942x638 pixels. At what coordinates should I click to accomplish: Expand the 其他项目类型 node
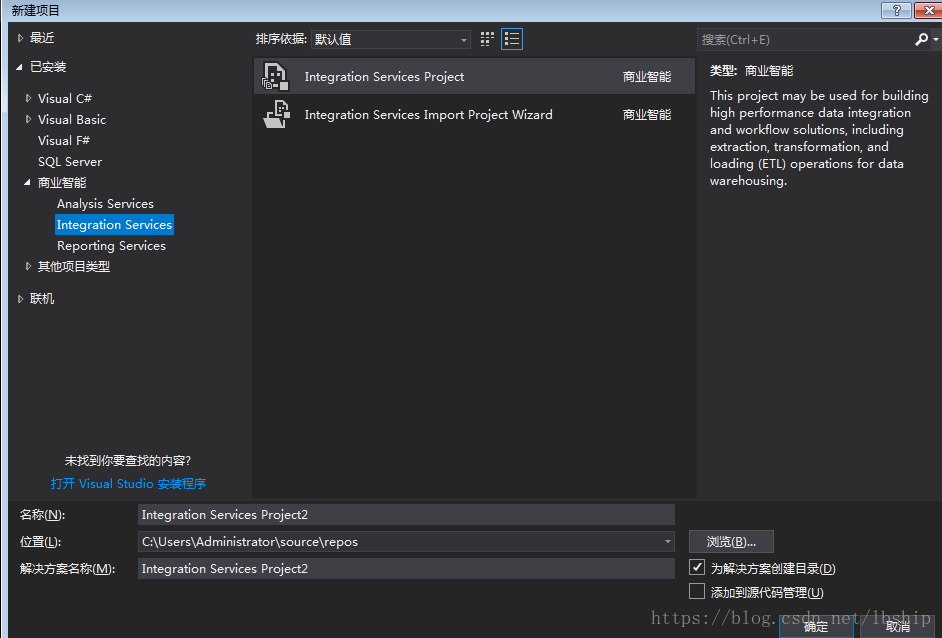tap(28, 266)
